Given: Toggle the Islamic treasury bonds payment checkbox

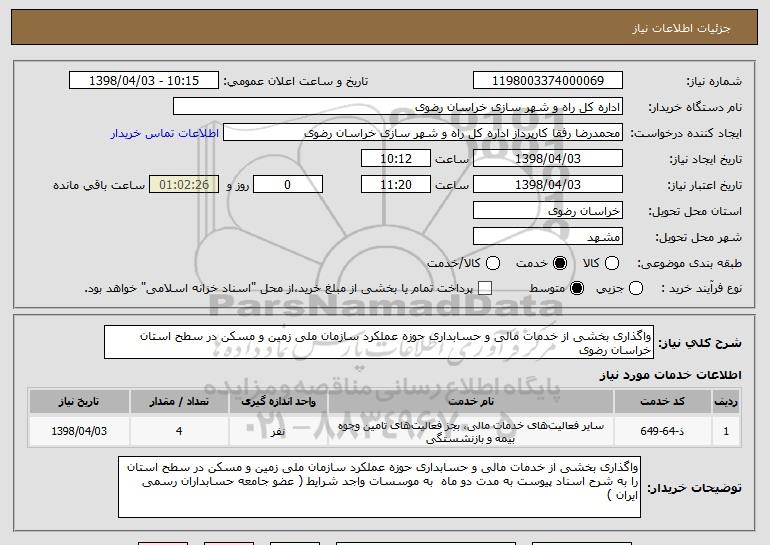Looking at the screenshot, I should click(485, 288).
